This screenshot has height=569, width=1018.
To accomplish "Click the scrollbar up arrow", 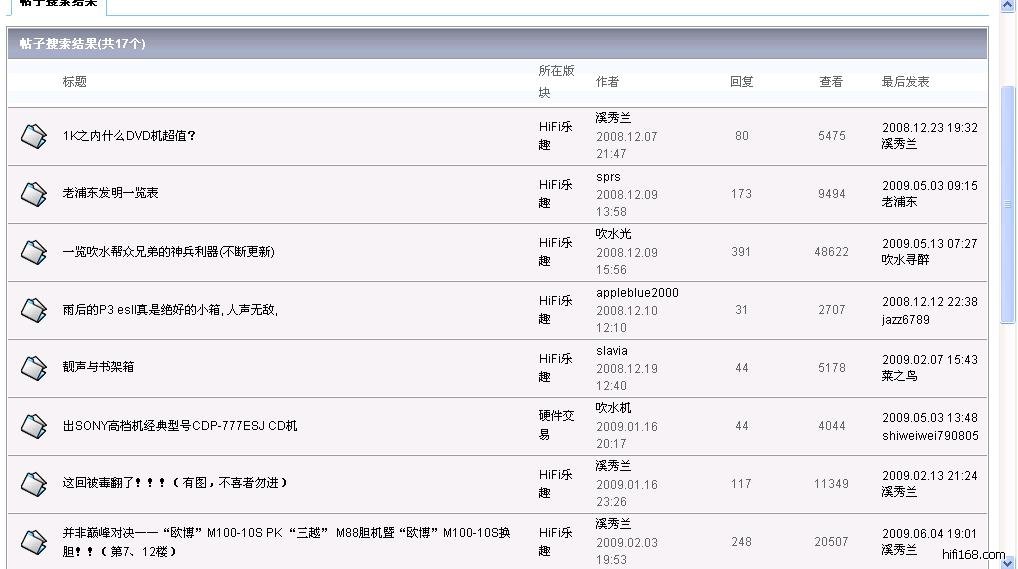I will pos(1008,6).
